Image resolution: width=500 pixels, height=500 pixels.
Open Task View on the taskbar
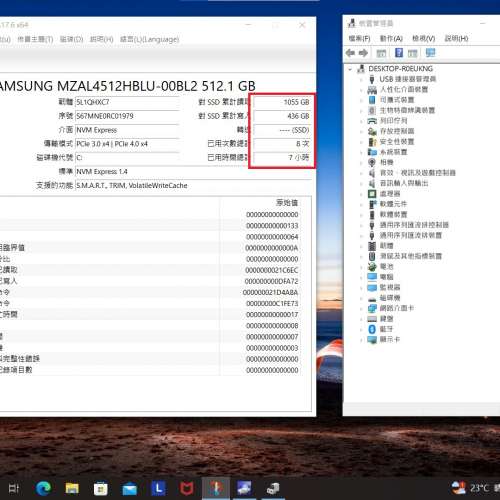point(14,489)
